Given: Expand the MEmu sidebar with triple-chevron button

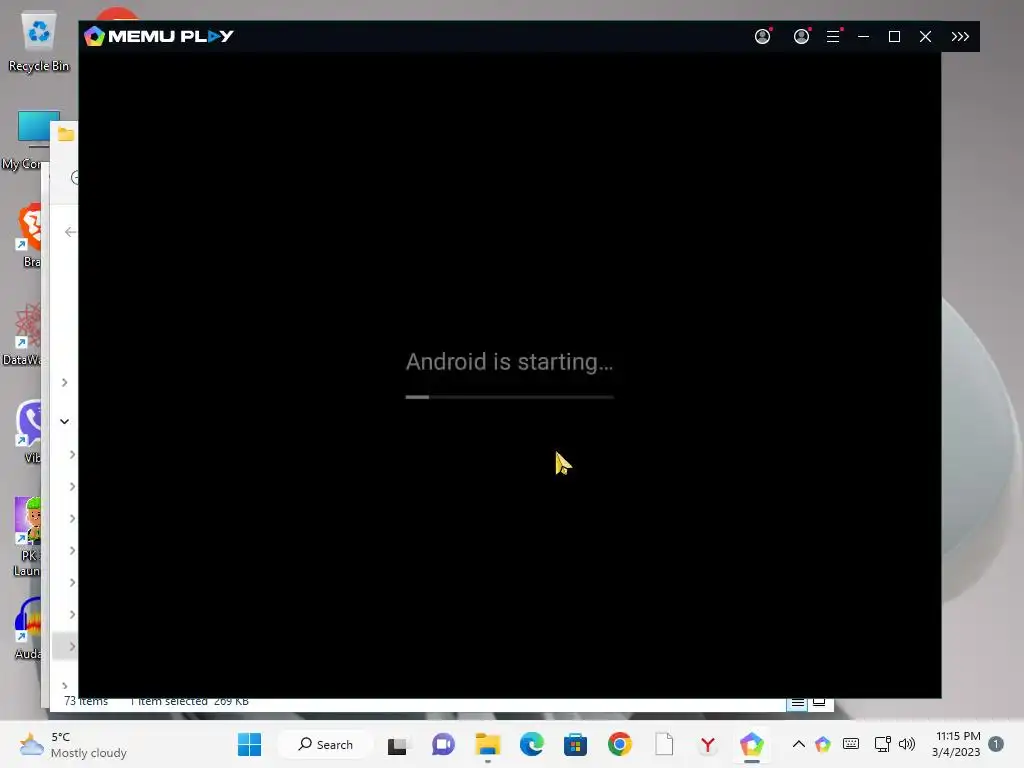Looking at the screenshot, I should pyautogui.click(x=960, y=36).
